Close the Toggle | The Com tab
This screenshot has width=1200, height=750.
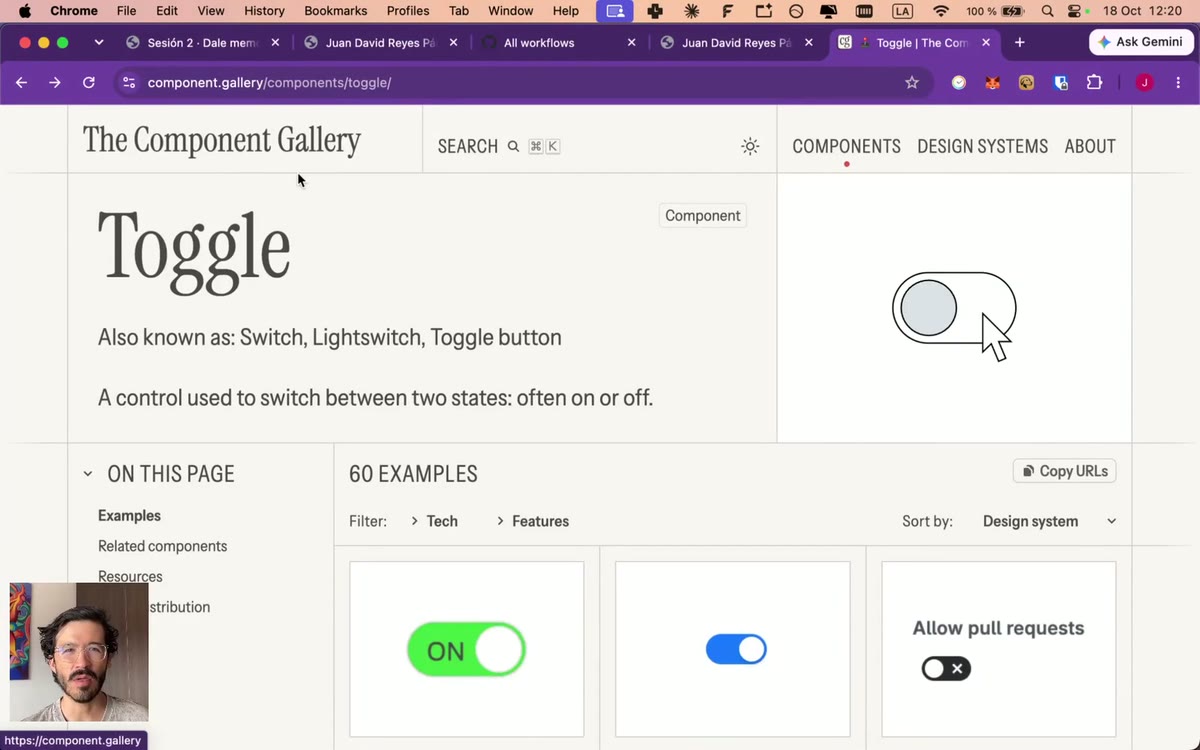987,43
